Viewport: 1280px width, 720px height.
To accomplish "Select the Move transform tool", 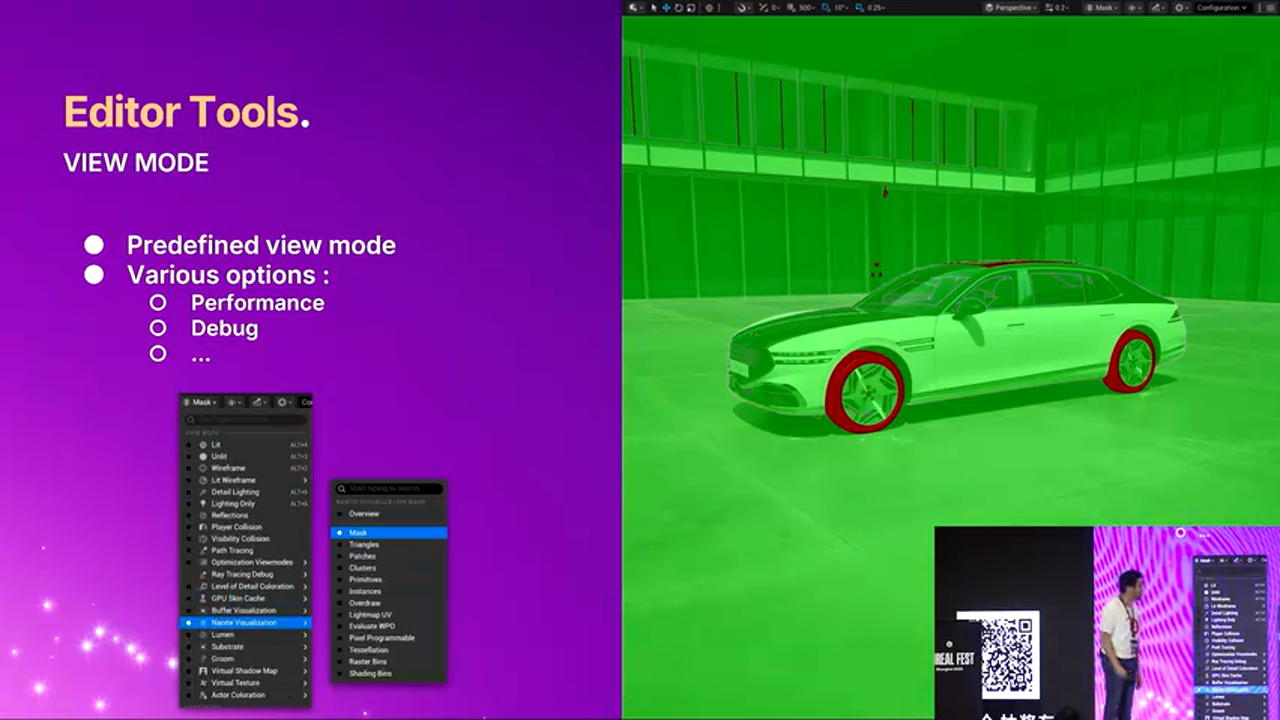I will (x=666, y=7).
